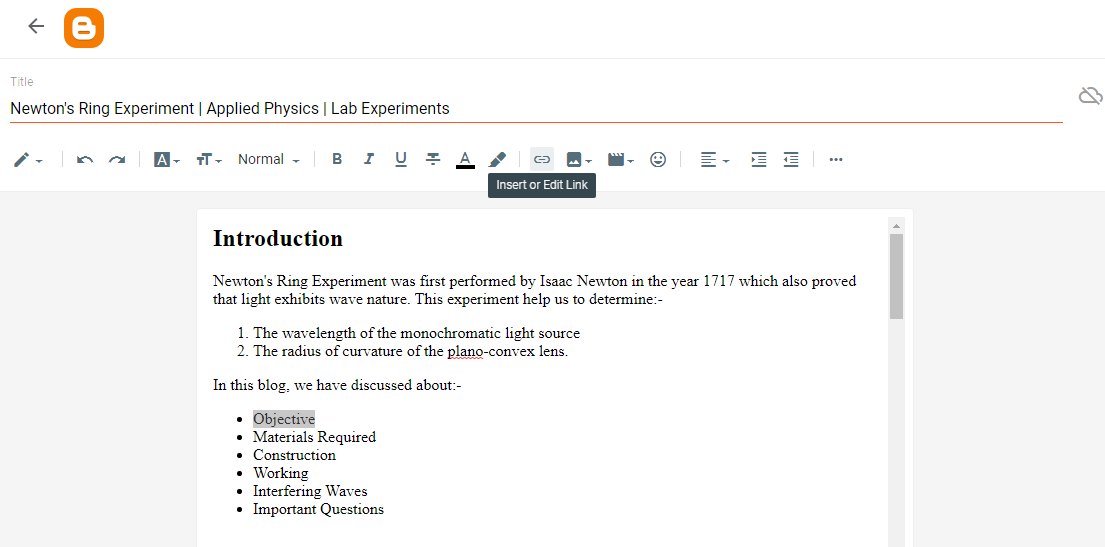Click the radius of curvature list item
The height and width of the screenshot is (547, 1105).
coord(411,352)
